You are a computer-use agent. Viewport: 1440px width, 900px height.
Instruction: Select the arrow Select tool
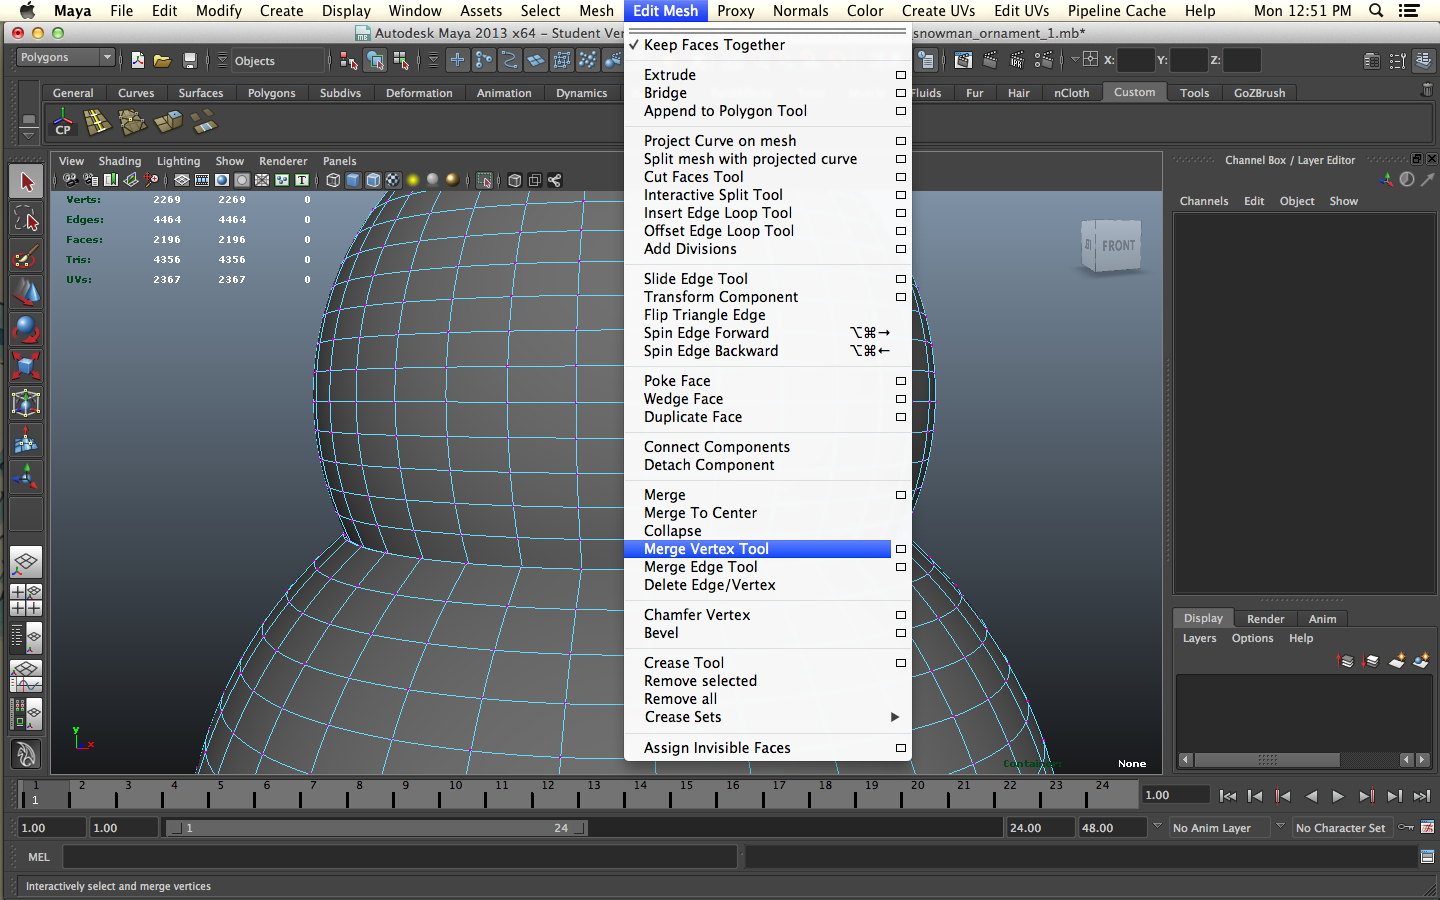pyautogui.click(x=26, y=181)
